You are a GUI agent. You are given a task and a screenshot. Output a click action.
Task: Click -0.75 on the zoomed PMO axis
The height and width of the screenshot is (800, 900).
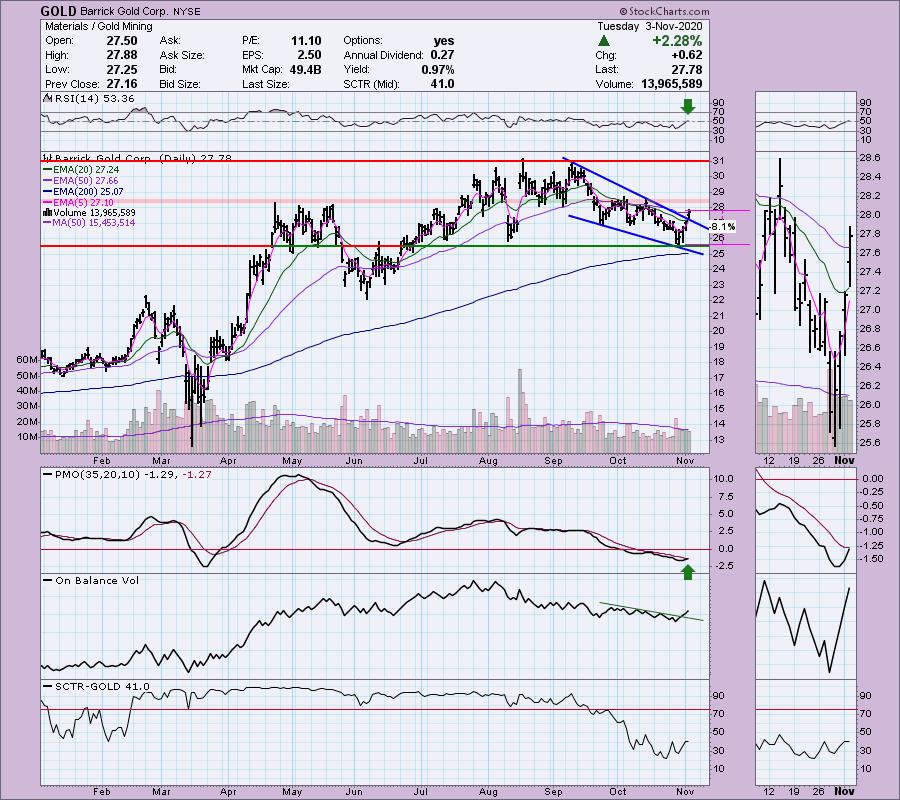pos(873,519)
